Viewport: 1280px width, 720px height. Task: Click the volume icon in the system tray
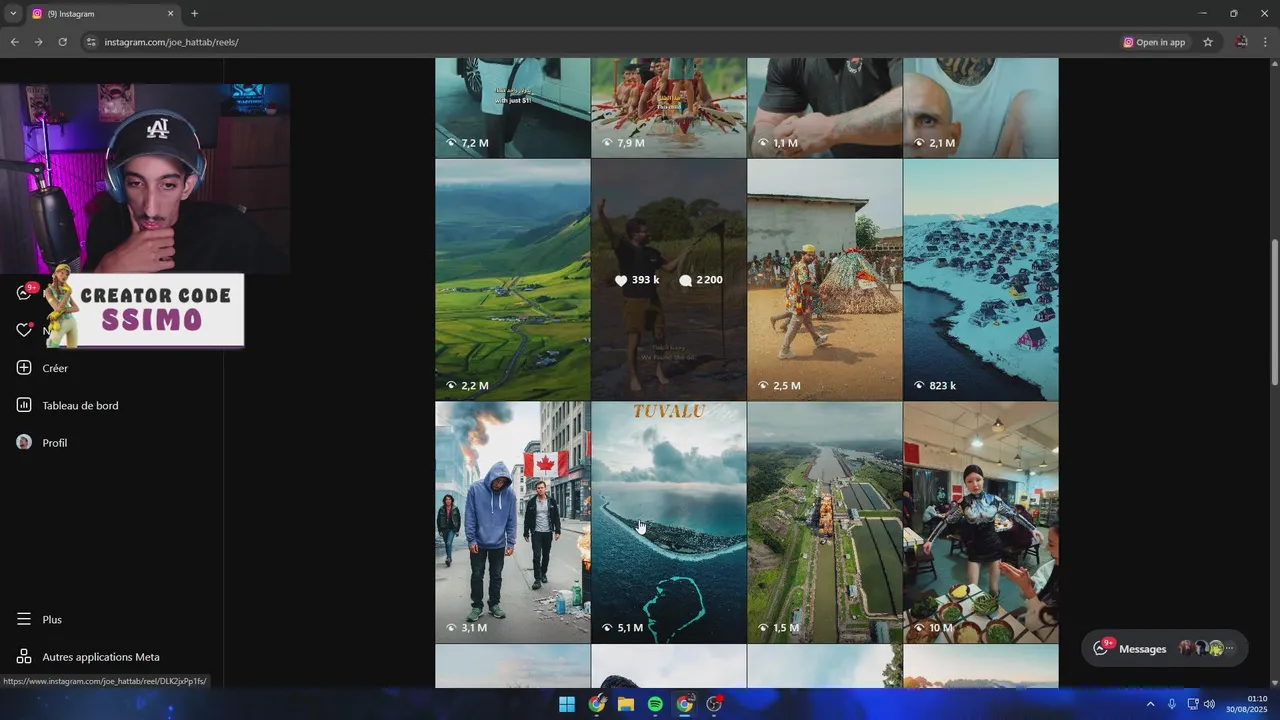1209,704
